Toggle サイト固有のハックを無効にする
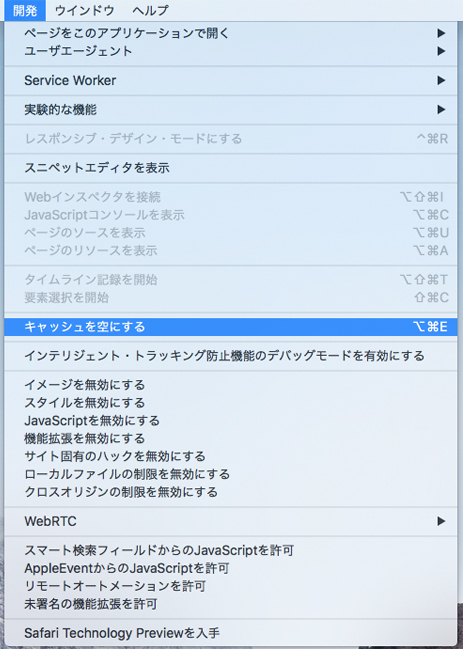The width and height of the screenshot is (463, 649). 231,456
